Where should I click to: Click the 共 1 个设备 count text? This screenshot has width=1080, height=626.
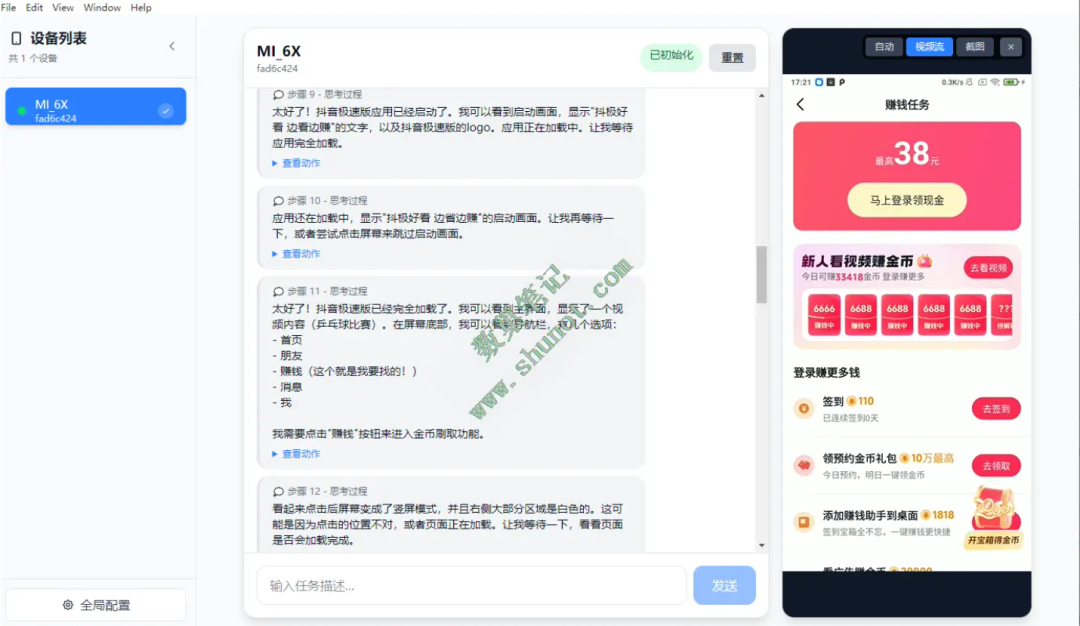pos(33,59)
